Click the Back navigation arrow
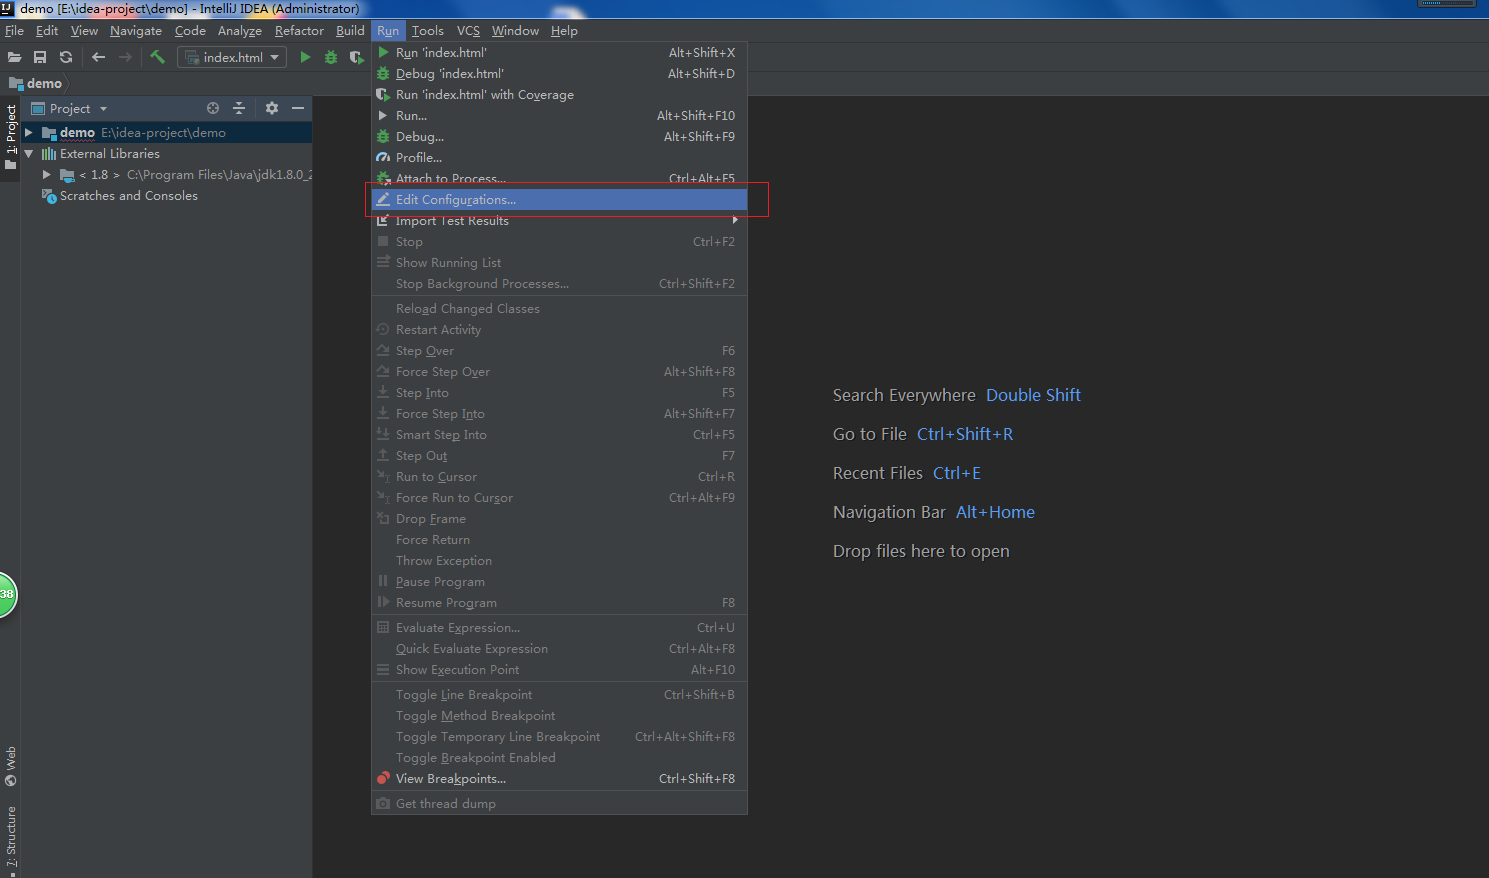The width and height of the screenshot is (1489, 878). (x=98, y=57)
